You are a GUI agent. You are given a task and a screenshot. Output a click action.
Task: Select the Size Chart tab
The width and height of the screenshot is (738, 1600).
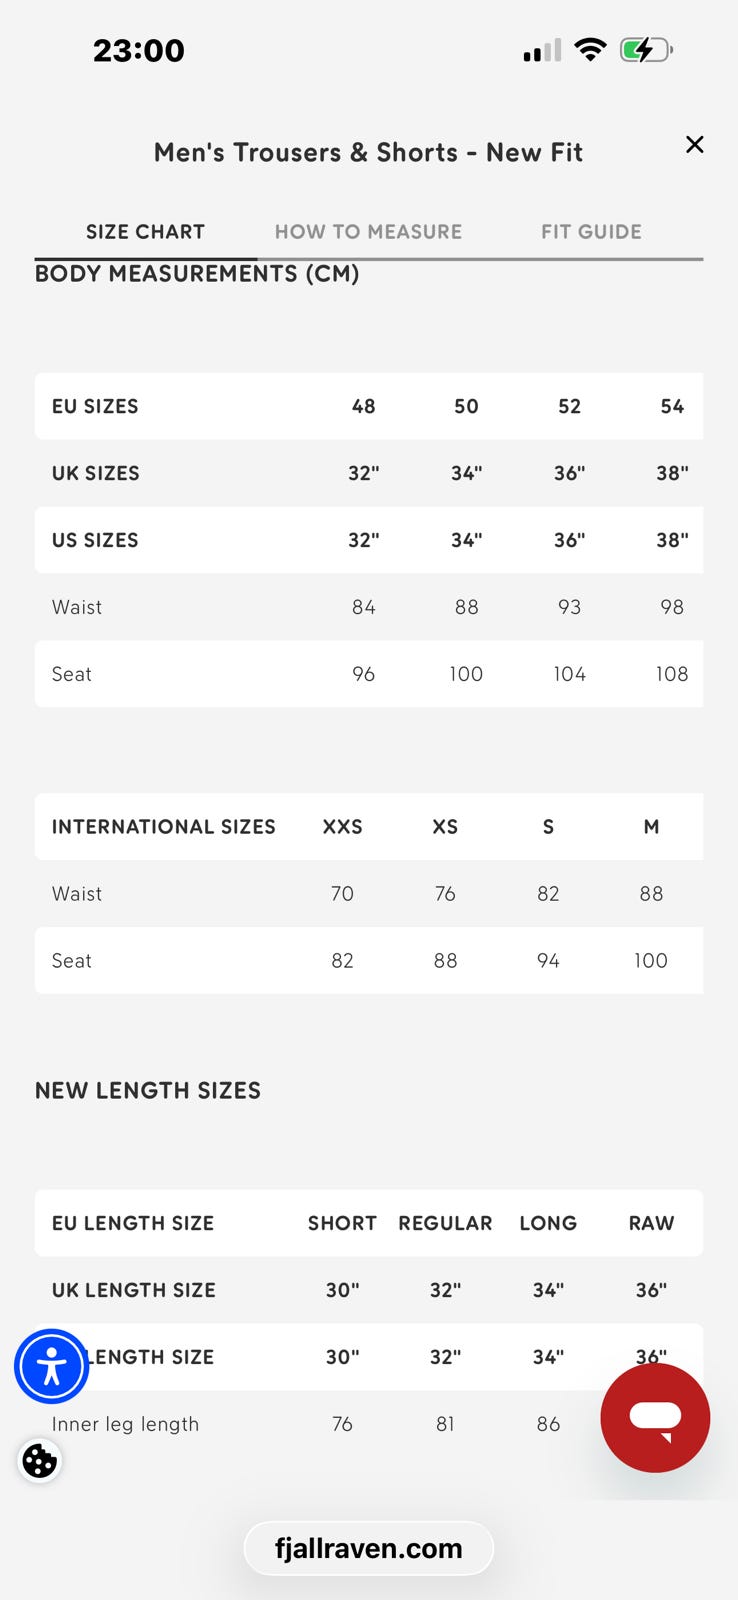pos(145,232)
